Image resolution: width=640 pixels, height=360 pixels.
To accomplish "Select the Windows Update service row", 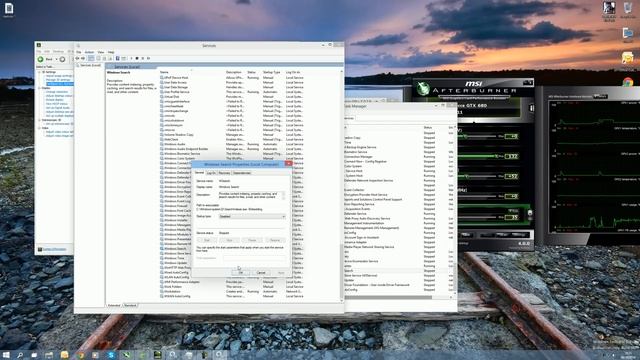I will click(176, 263).
